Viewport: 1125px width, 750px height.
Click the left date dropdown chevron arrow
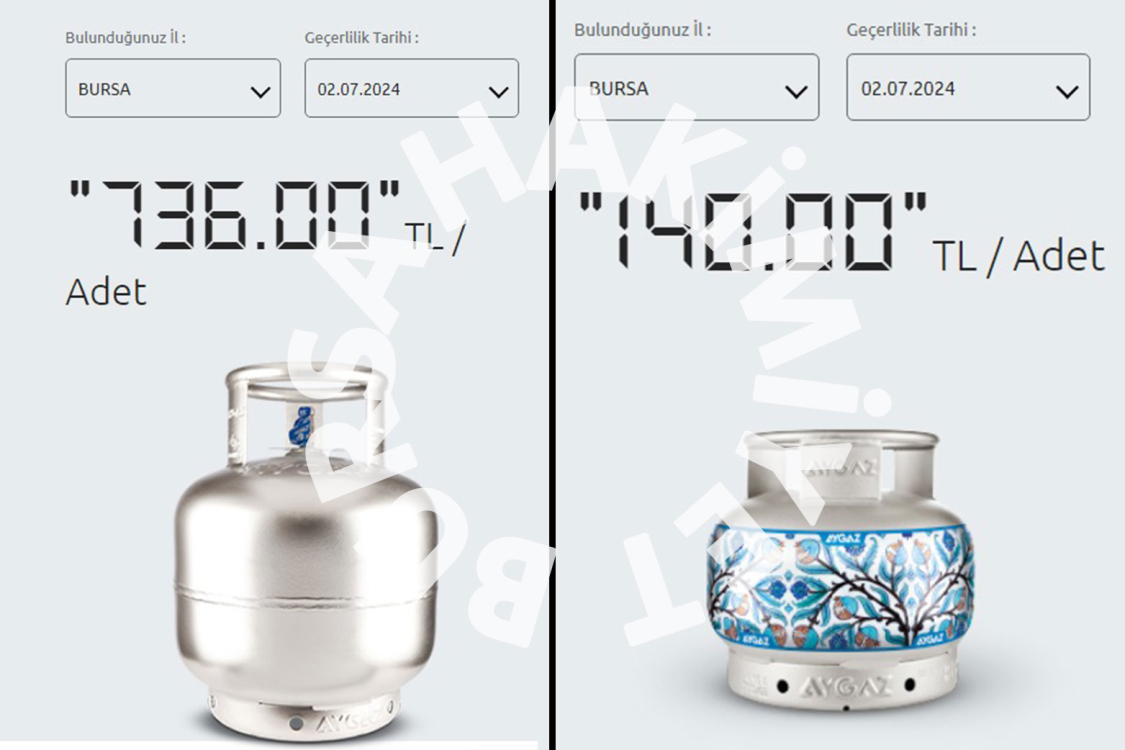(499, 92)
